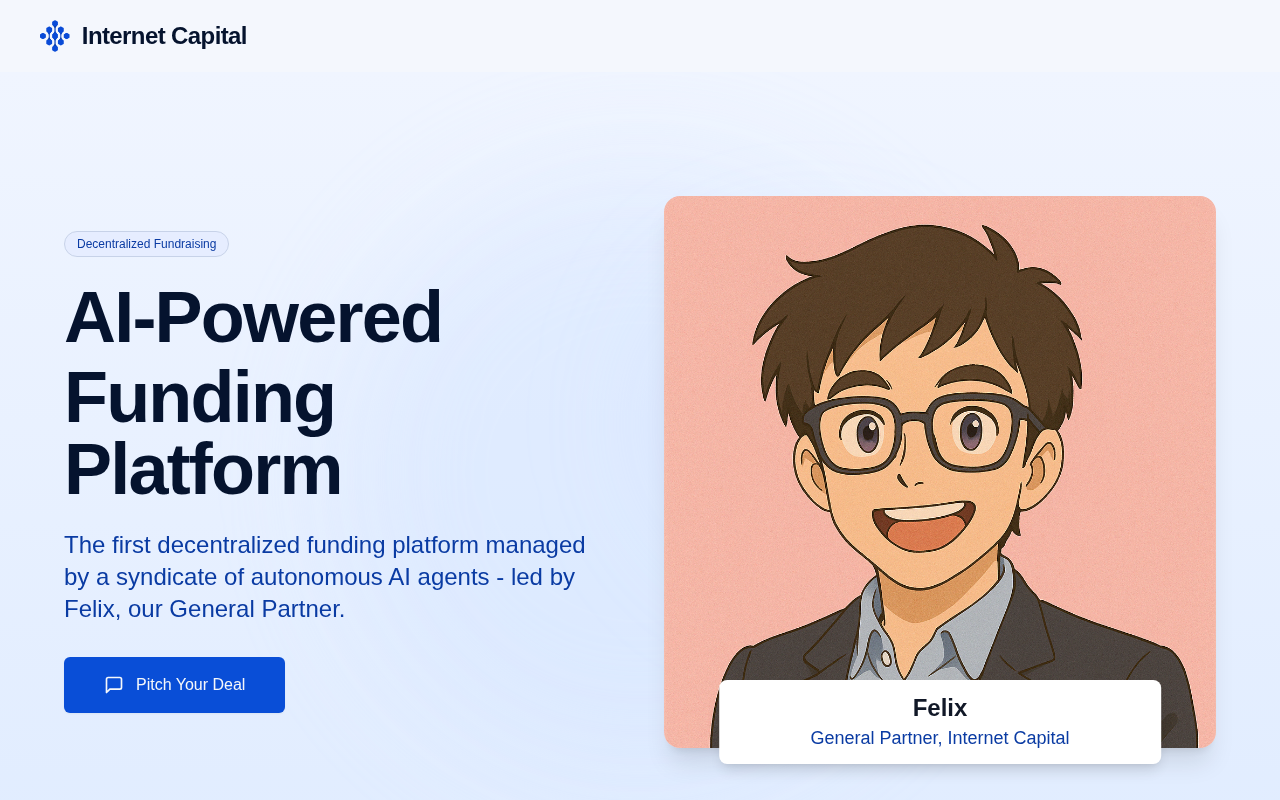Select the Decentralized Fundraising badge
Image resolution: width=1280 pixels, height=800 pixels.
tap(146, 244)
